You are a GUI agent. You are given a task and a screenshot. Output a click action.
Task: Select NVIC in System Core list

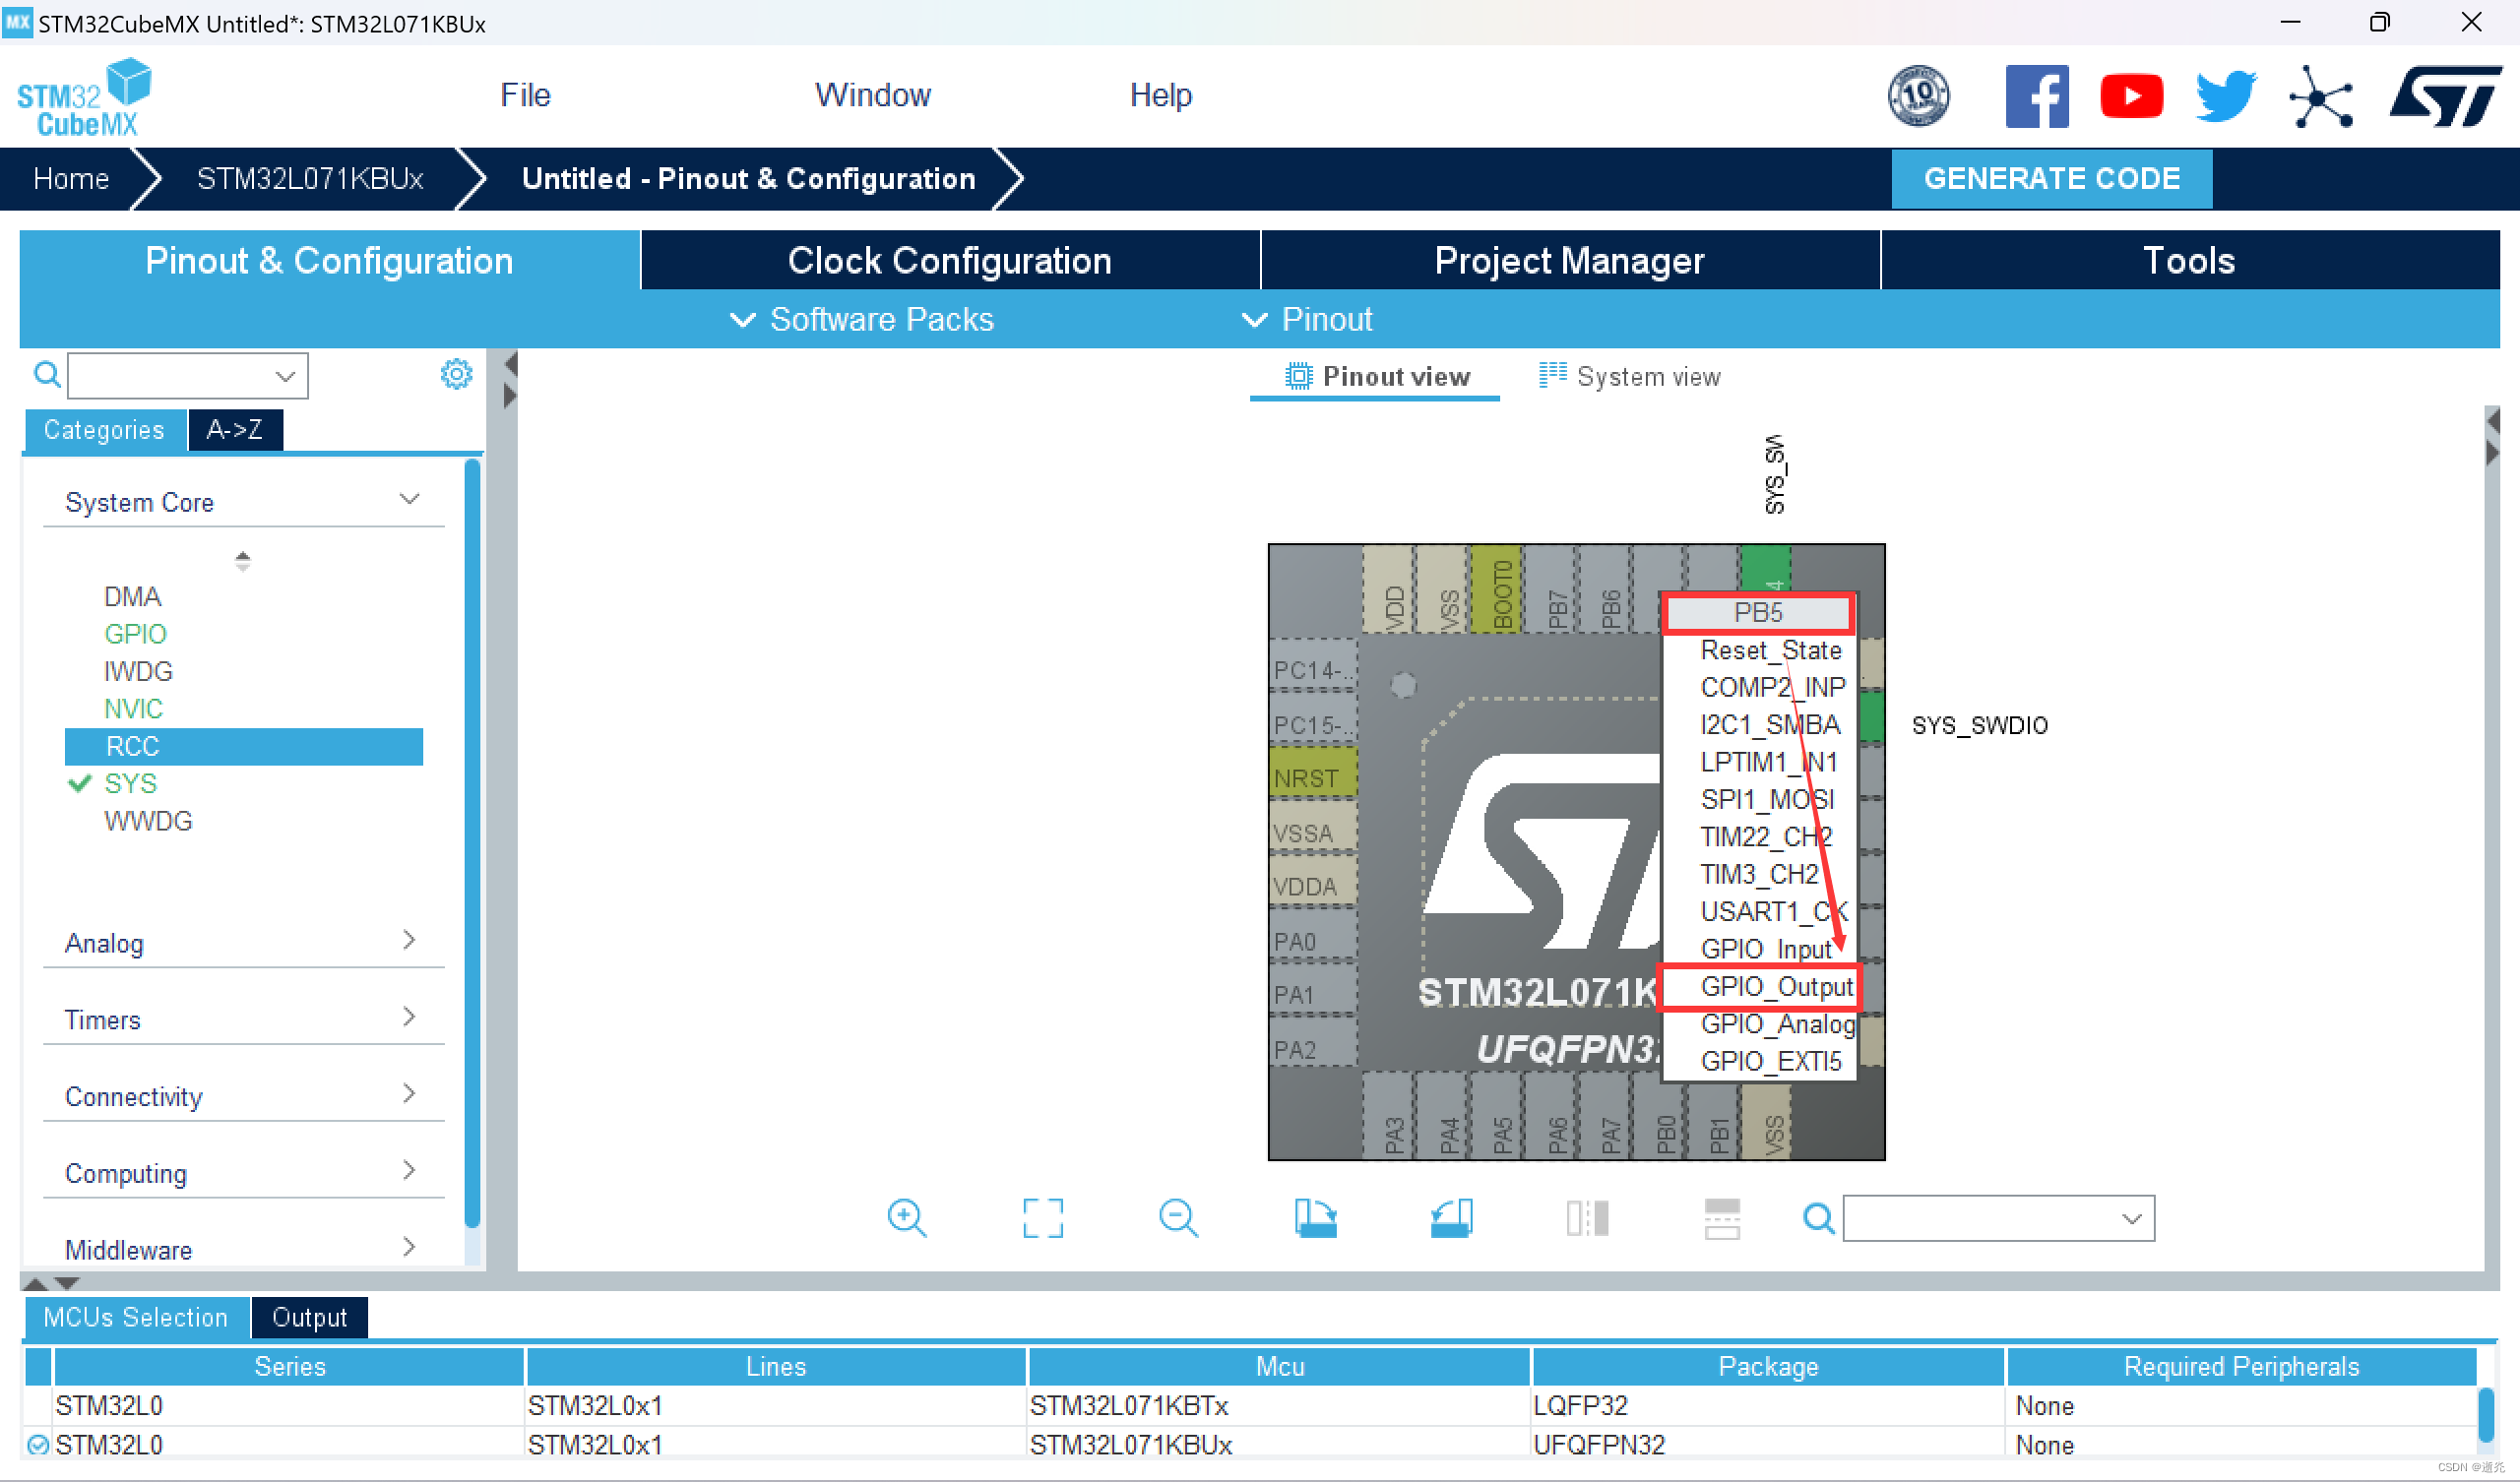(133, 709)
